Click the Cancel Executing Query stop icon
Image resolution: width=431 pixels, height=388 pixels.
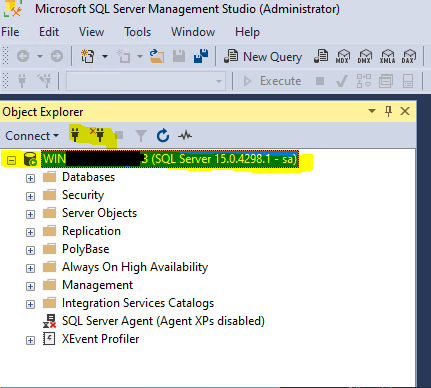(x=320, y=81)
